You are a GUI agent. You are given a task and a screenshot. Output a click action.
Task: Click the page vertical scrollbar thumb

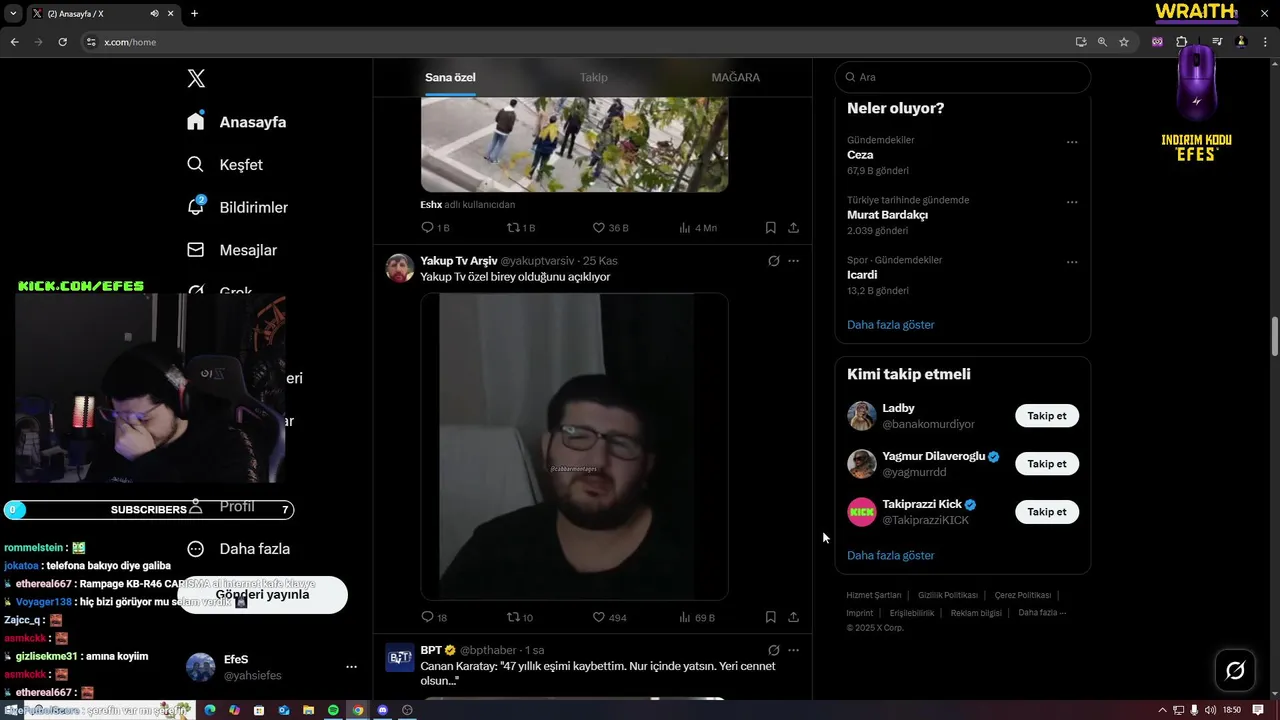coord(1274,336)
